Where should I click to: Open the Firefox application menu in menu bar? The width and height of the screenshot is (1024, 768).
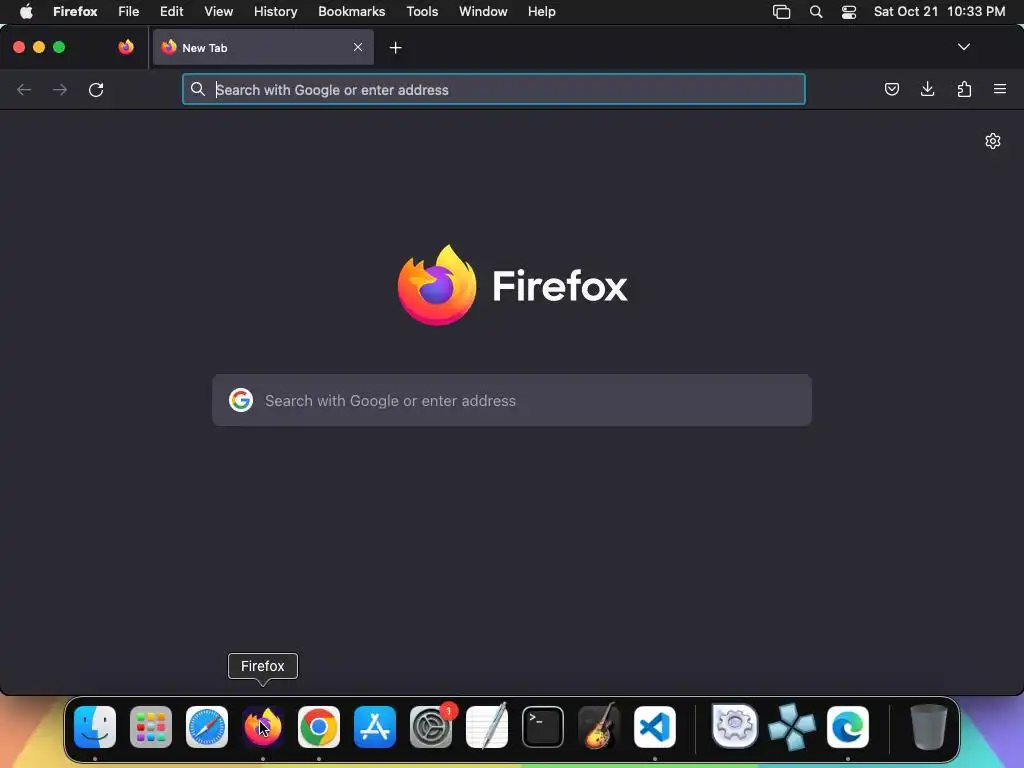tap(75, 12)
